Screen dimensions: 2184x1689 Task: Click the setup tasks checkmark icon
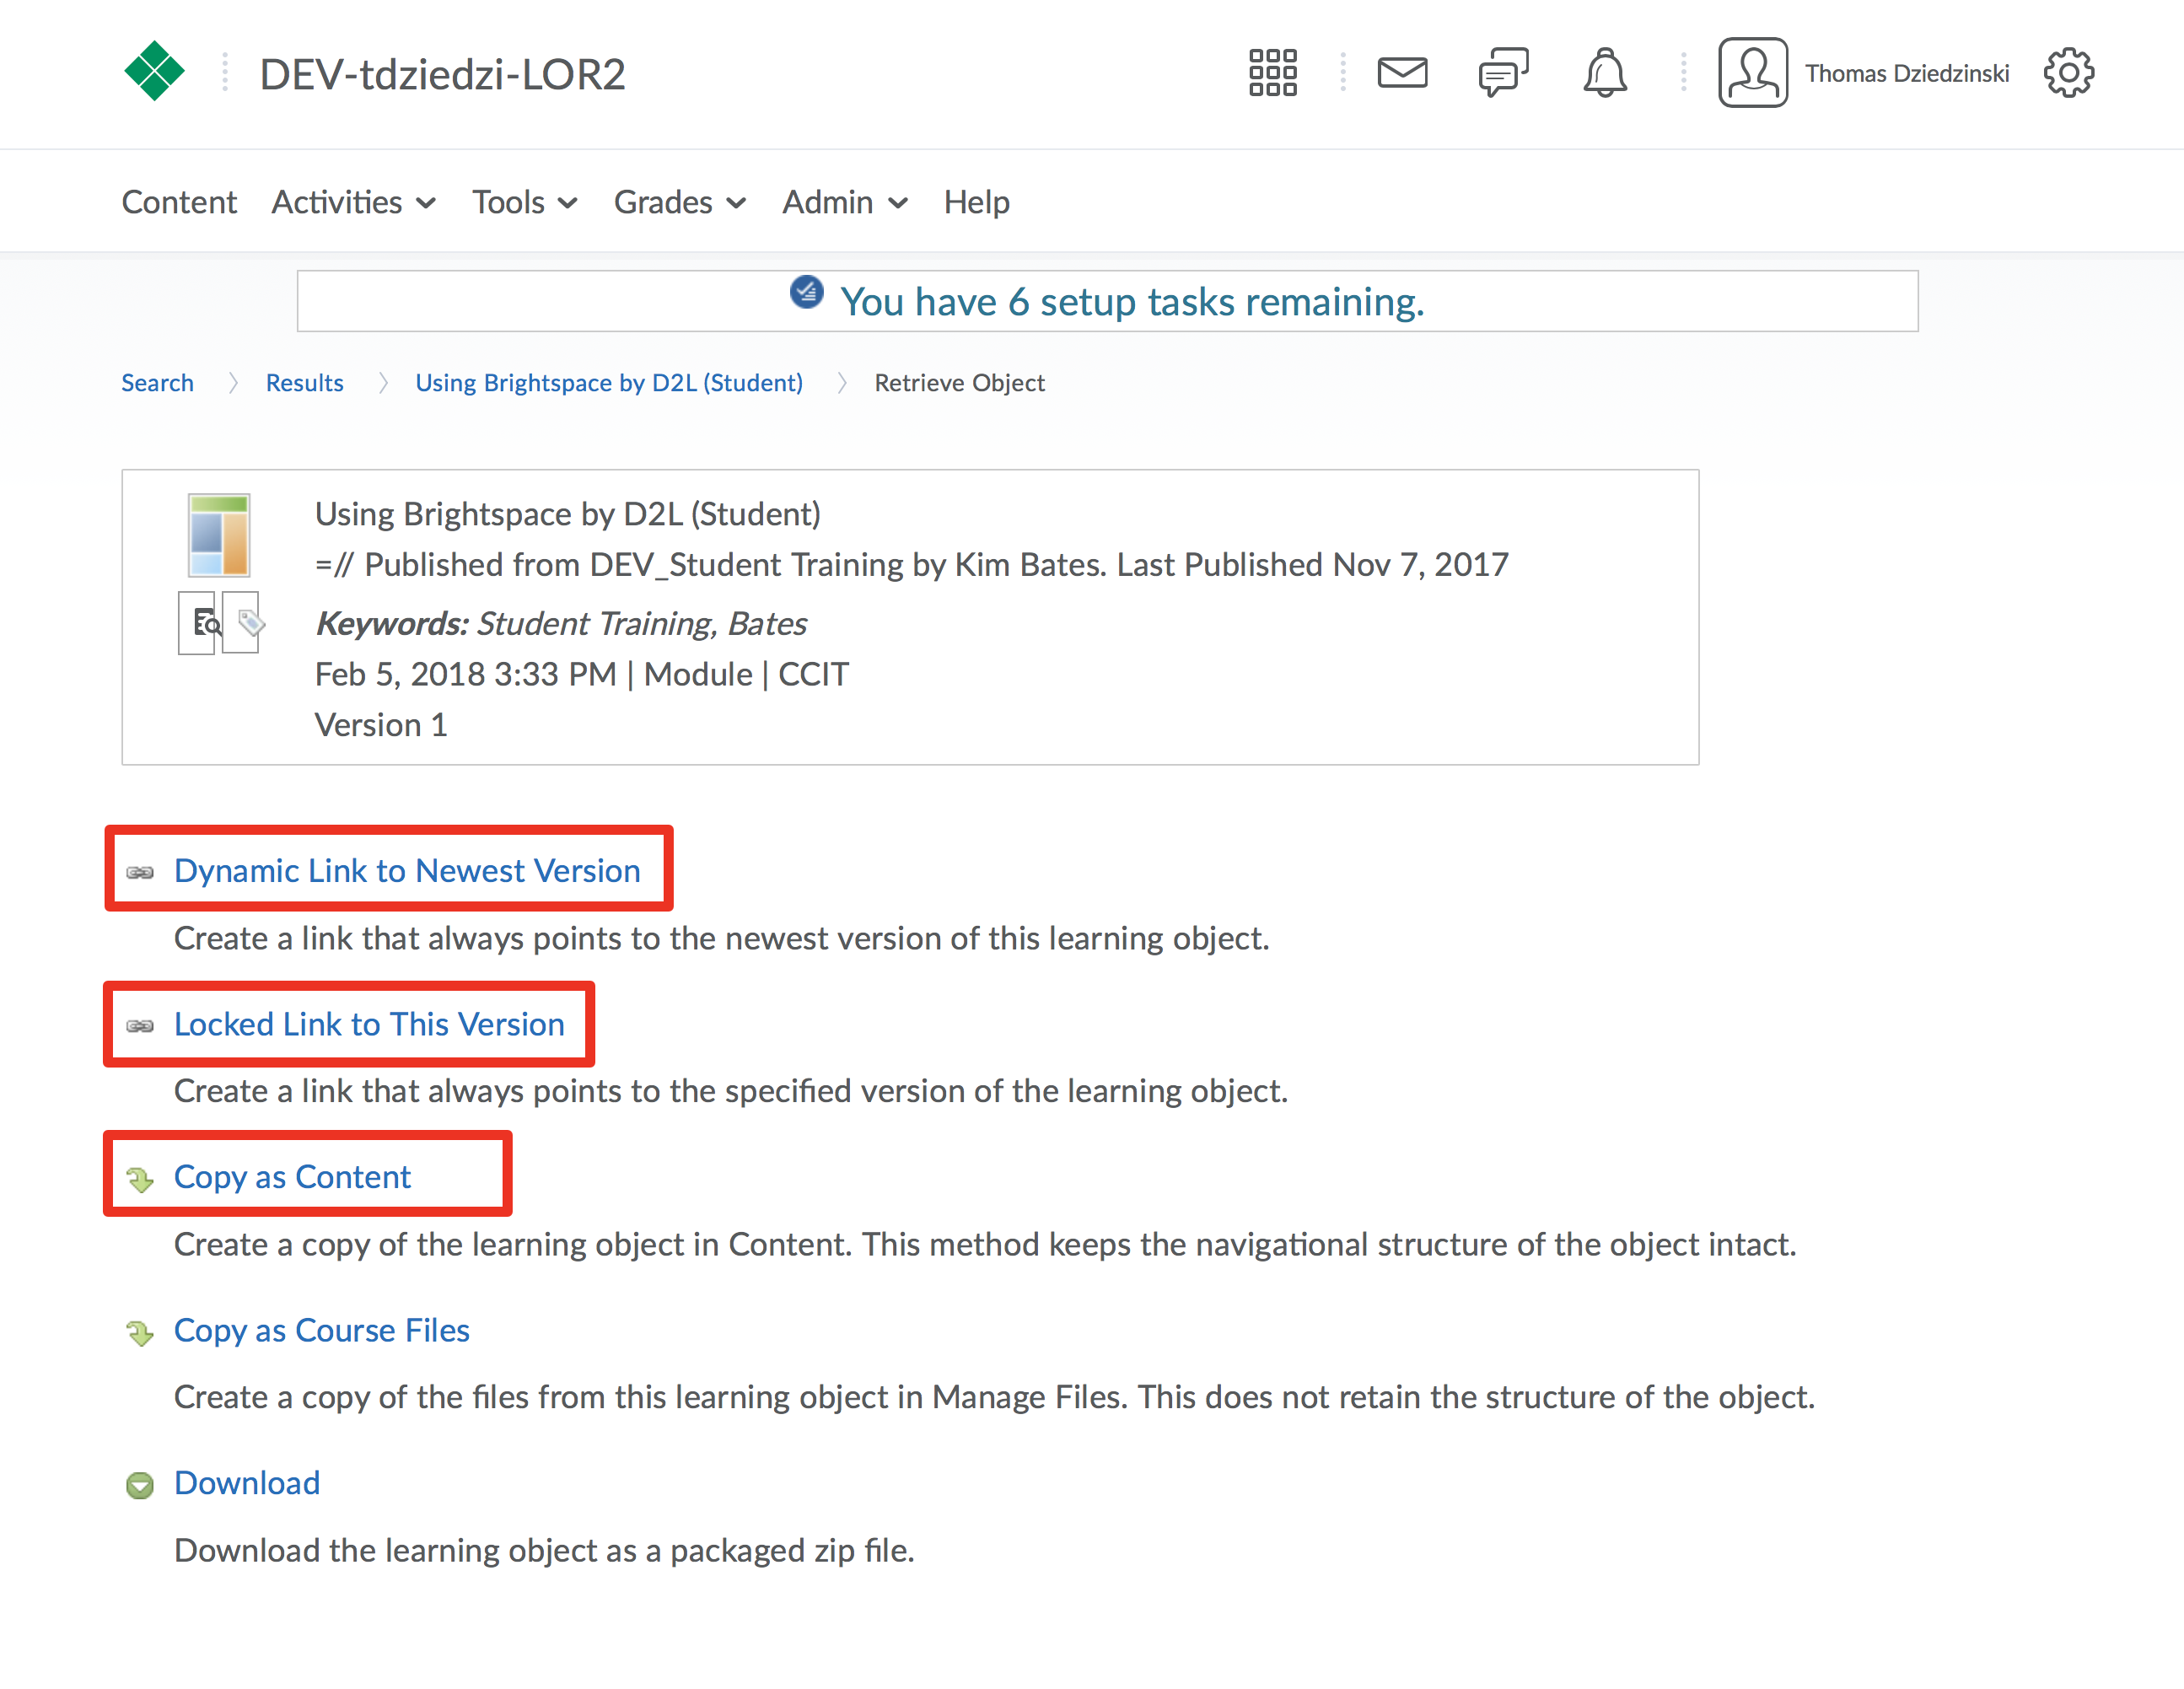pos(806,292)
